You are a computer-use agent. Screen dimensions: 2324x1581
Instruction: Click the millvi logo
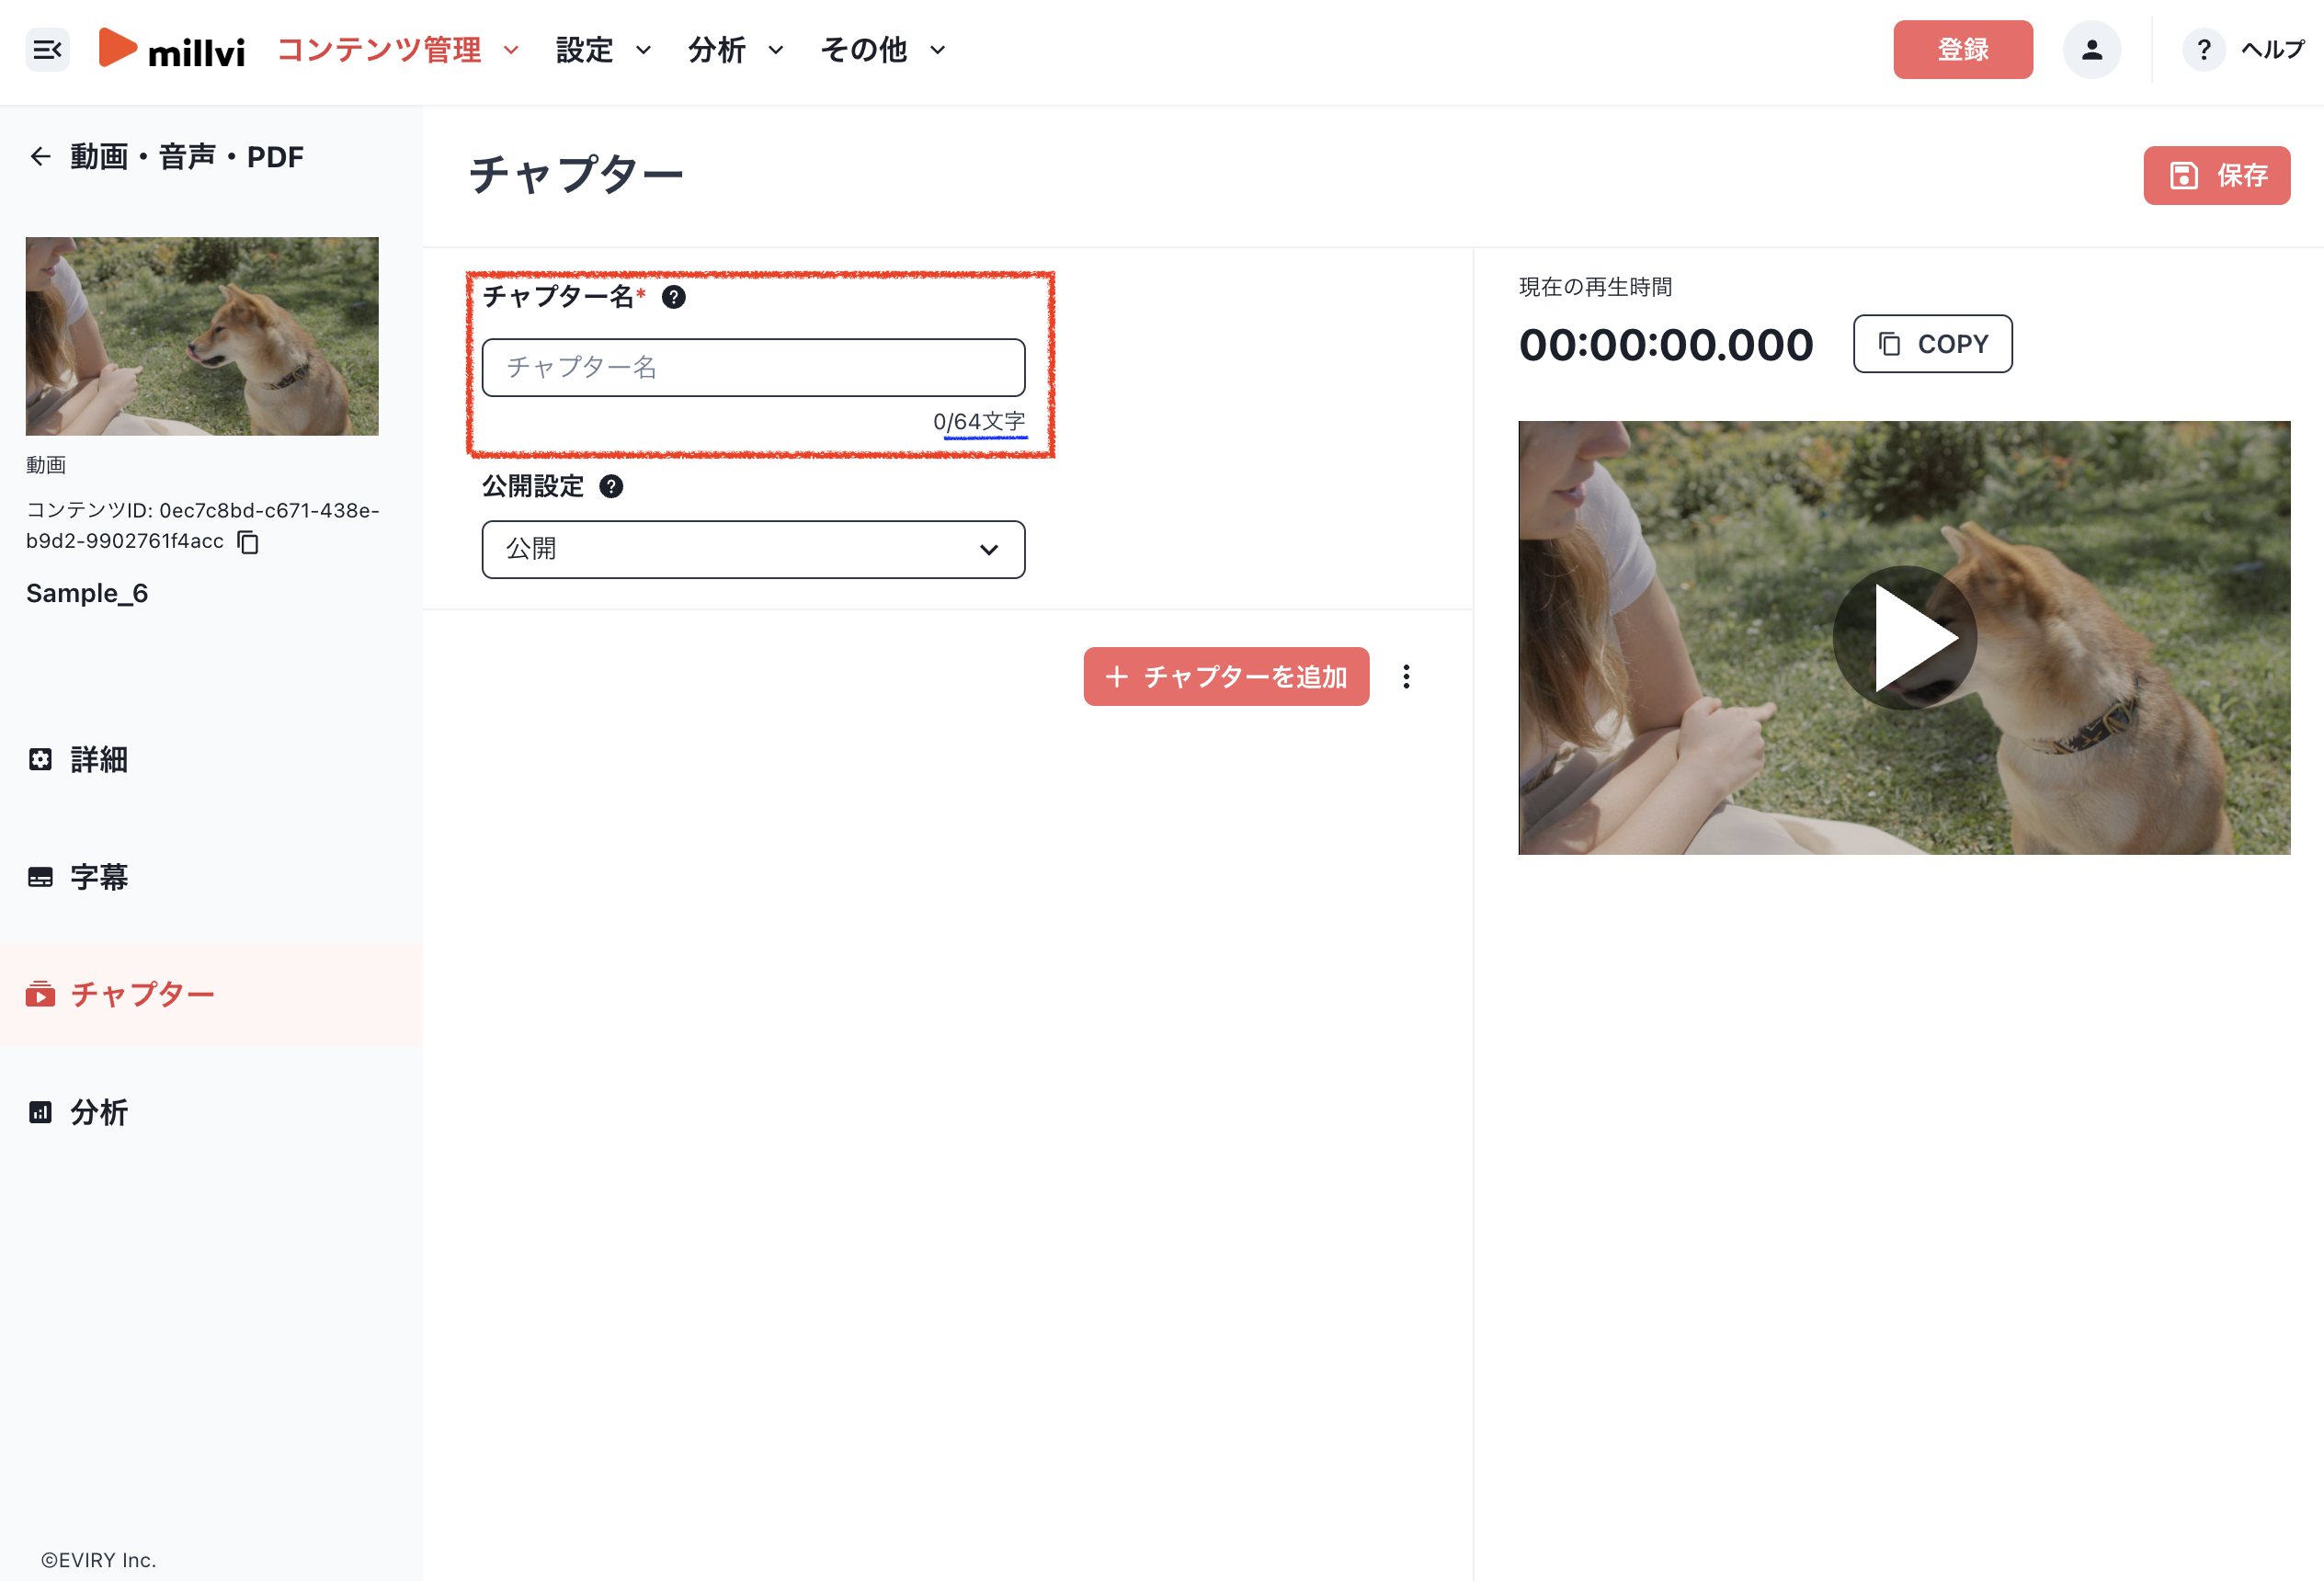(172, 49)
